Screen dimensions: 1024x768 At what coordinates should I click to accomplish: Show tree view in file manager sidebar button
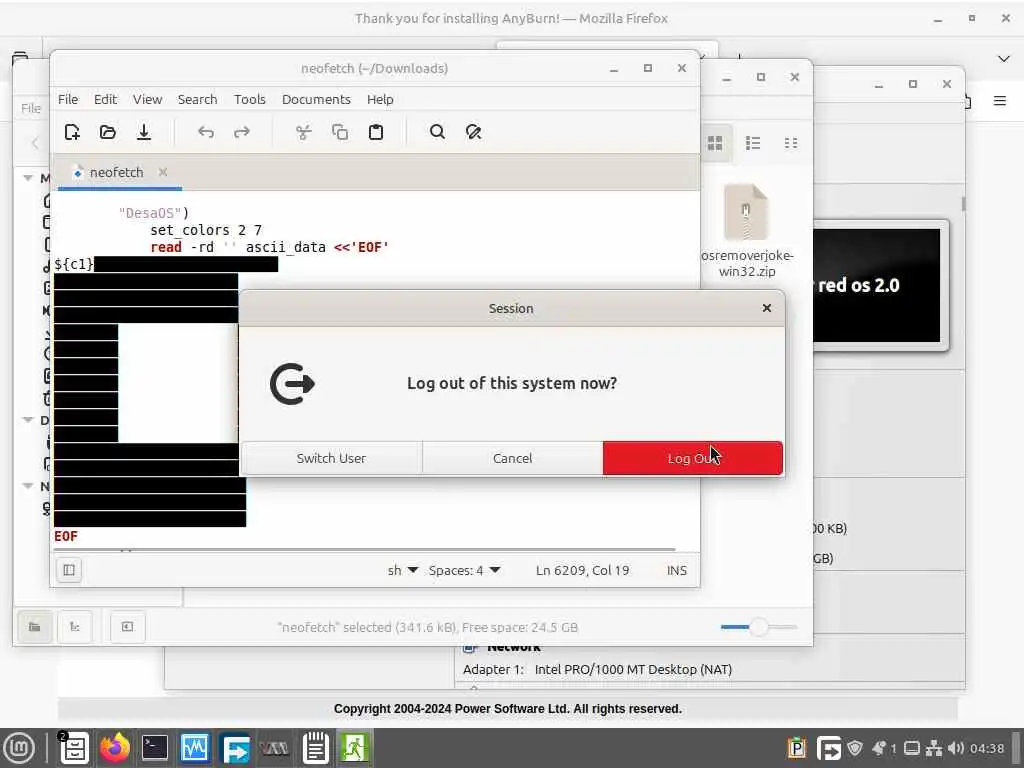point(74,627)
